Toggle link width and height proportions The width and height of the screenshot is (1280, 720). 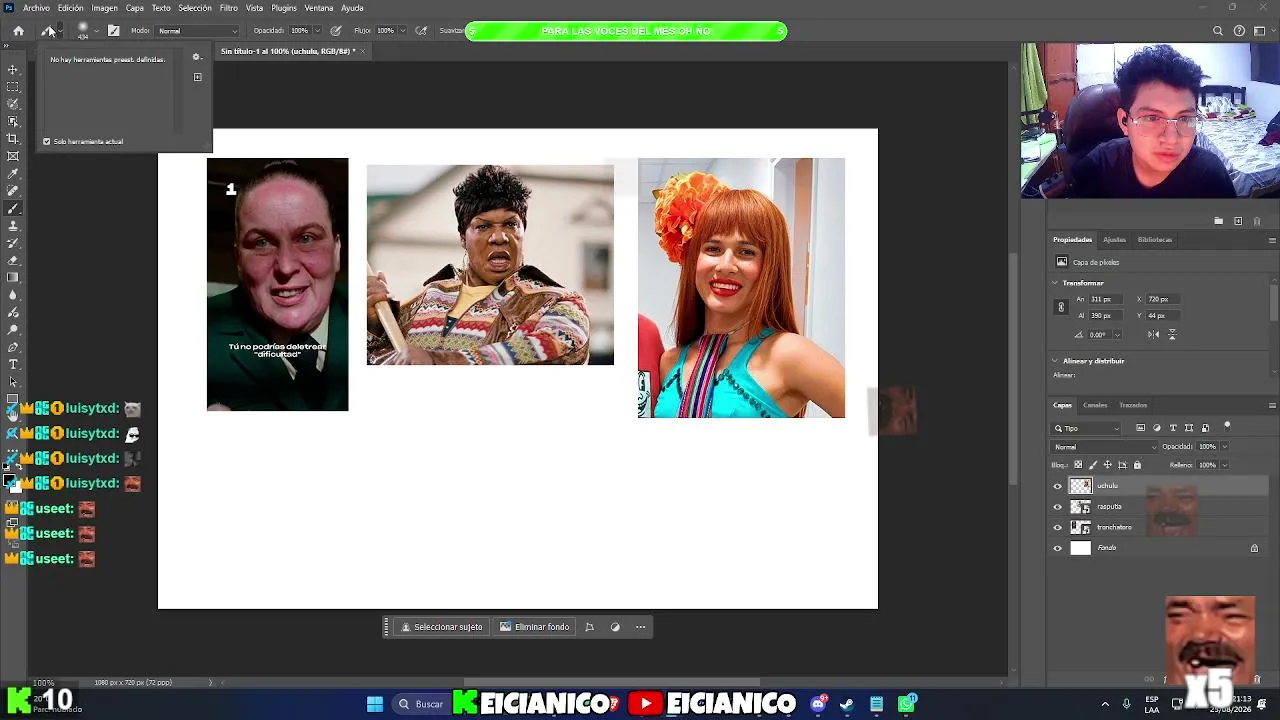tap(1061, 307)
